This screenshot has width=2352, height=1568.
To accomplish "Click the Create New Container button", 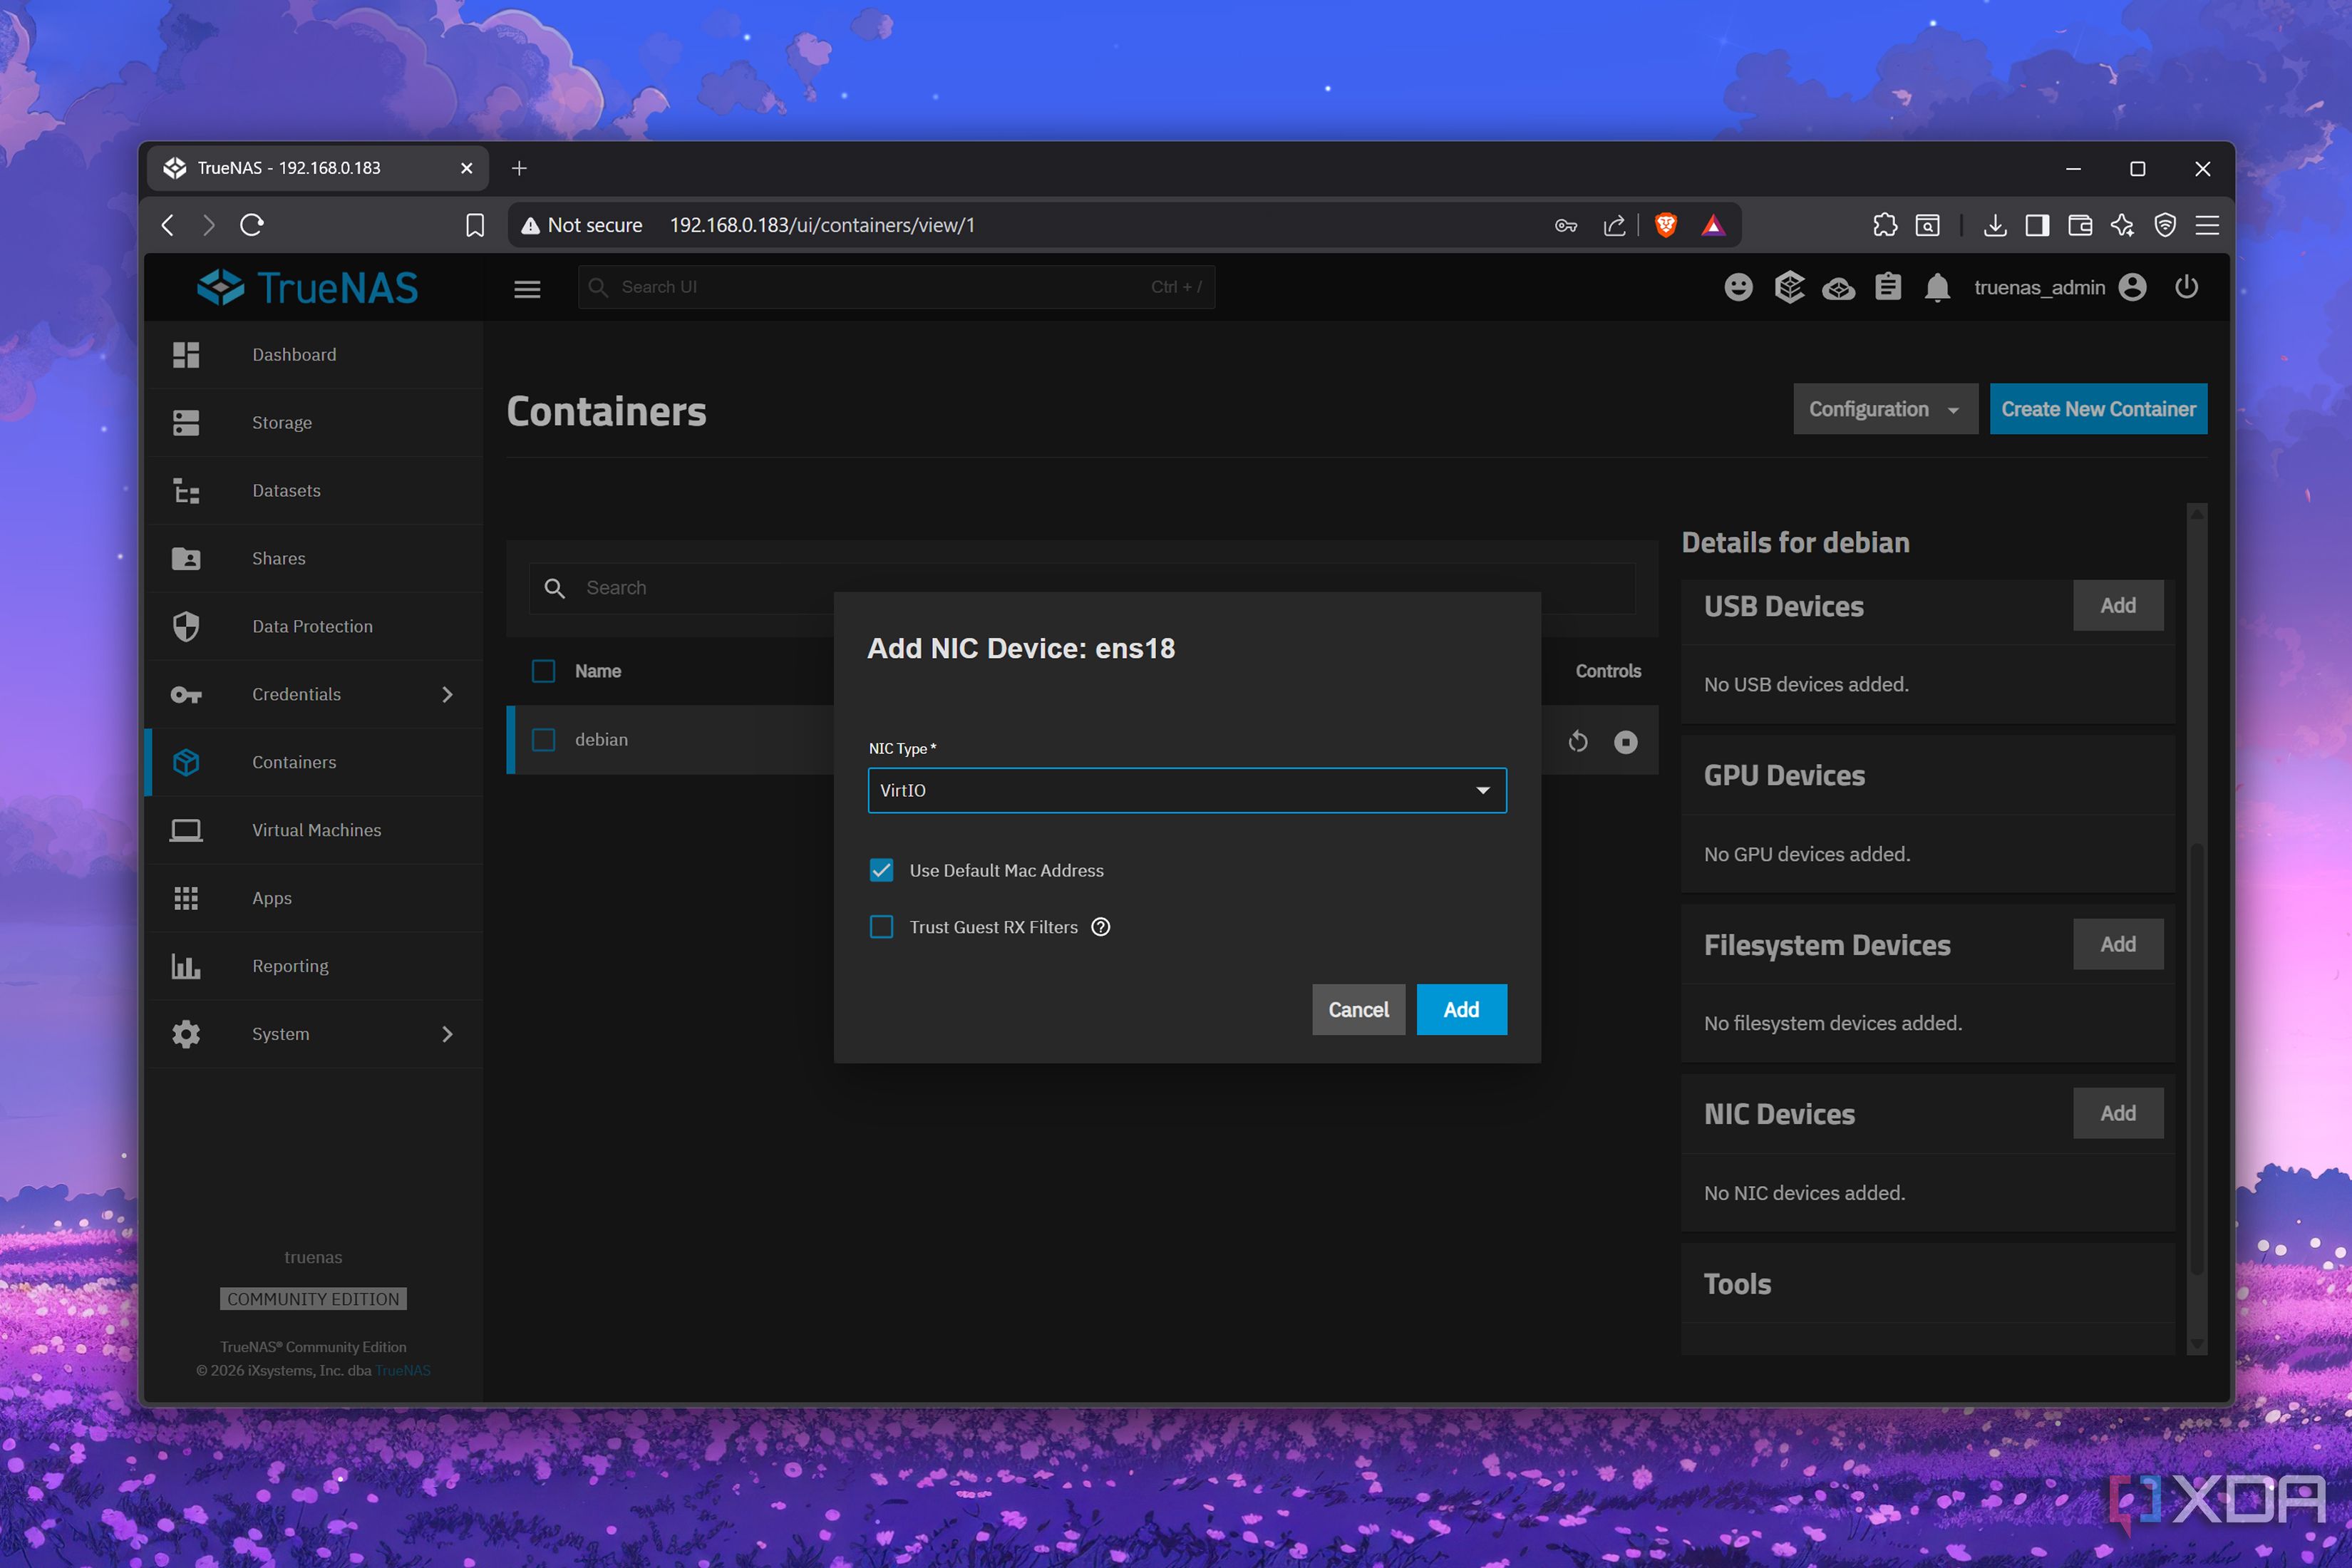I will click(x=2098, y=409).
